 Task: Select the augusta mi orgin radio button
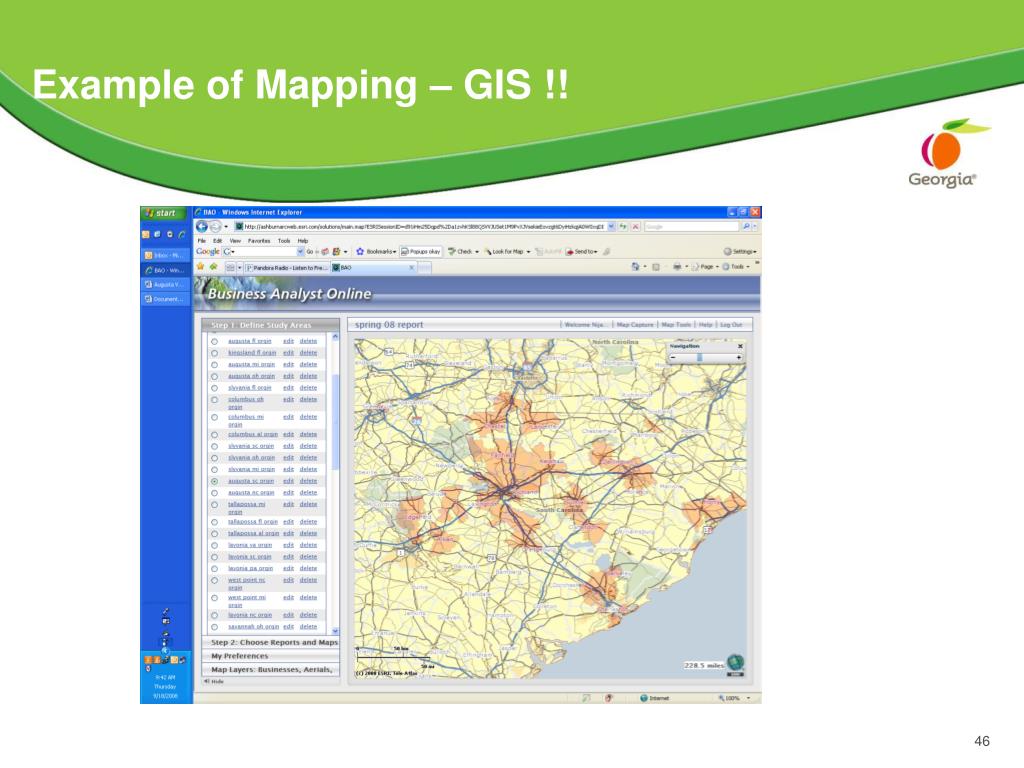click(214, 364)
